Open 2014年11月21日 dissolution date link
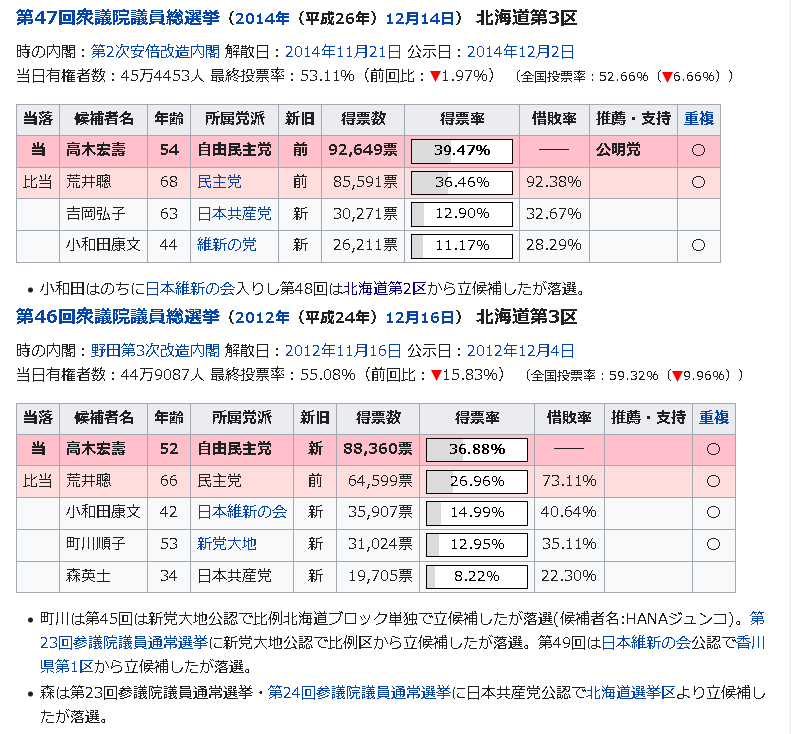The image size is (791, 734). coord(343,51)
